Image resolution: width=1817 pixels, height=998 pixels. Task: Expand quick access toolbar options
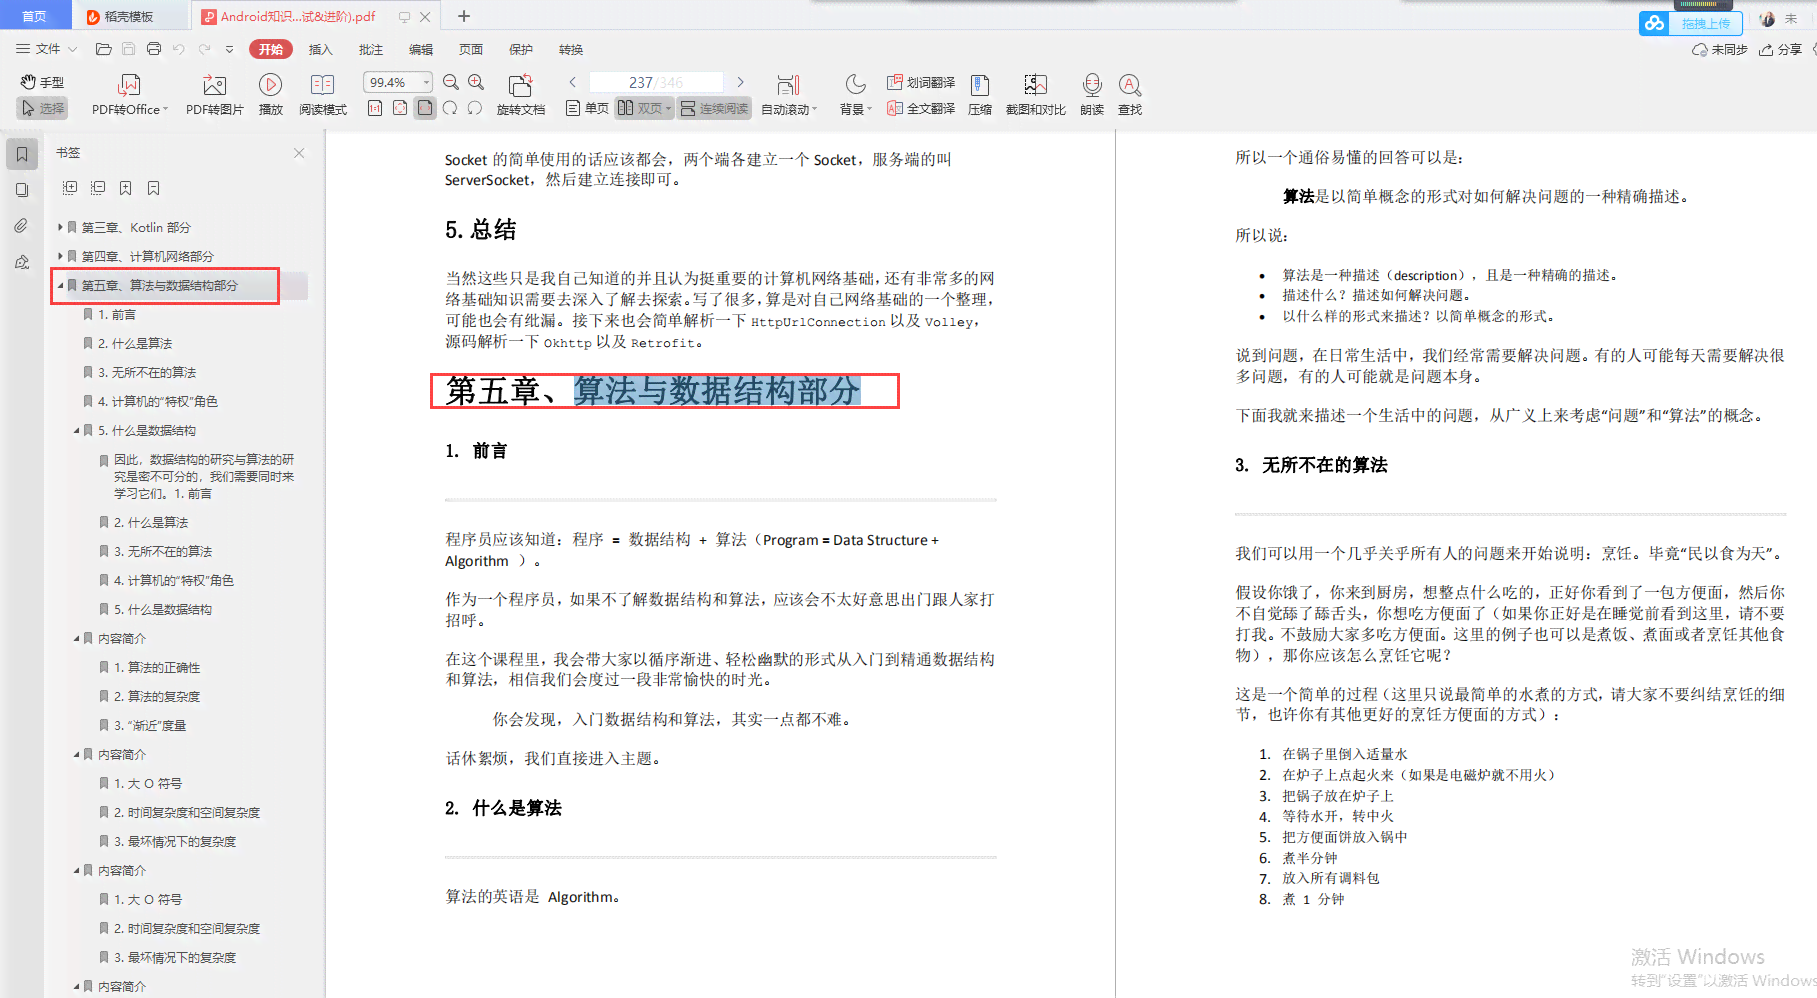point(229,49)
